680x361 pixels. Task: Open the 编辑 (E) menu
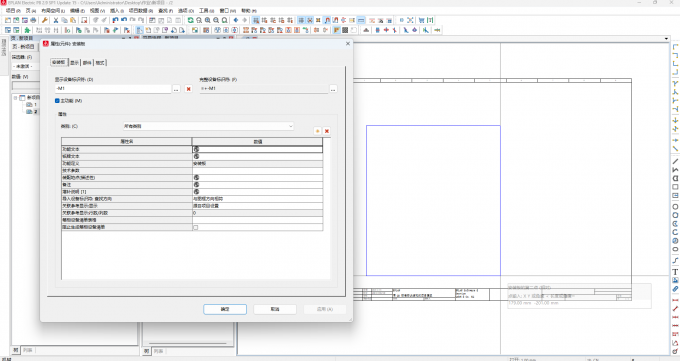(78, 11)
